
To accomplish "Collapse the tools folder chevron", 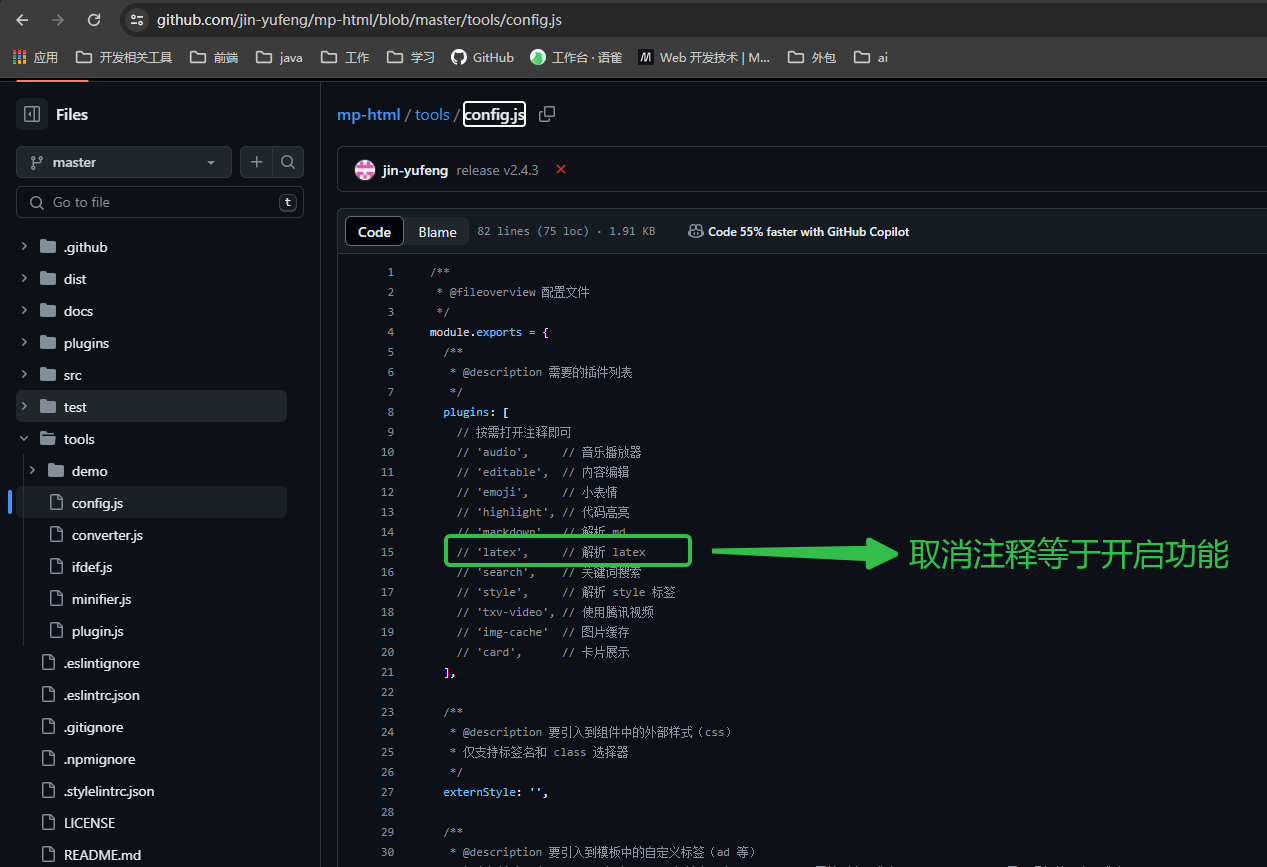I will coord(24,439).
